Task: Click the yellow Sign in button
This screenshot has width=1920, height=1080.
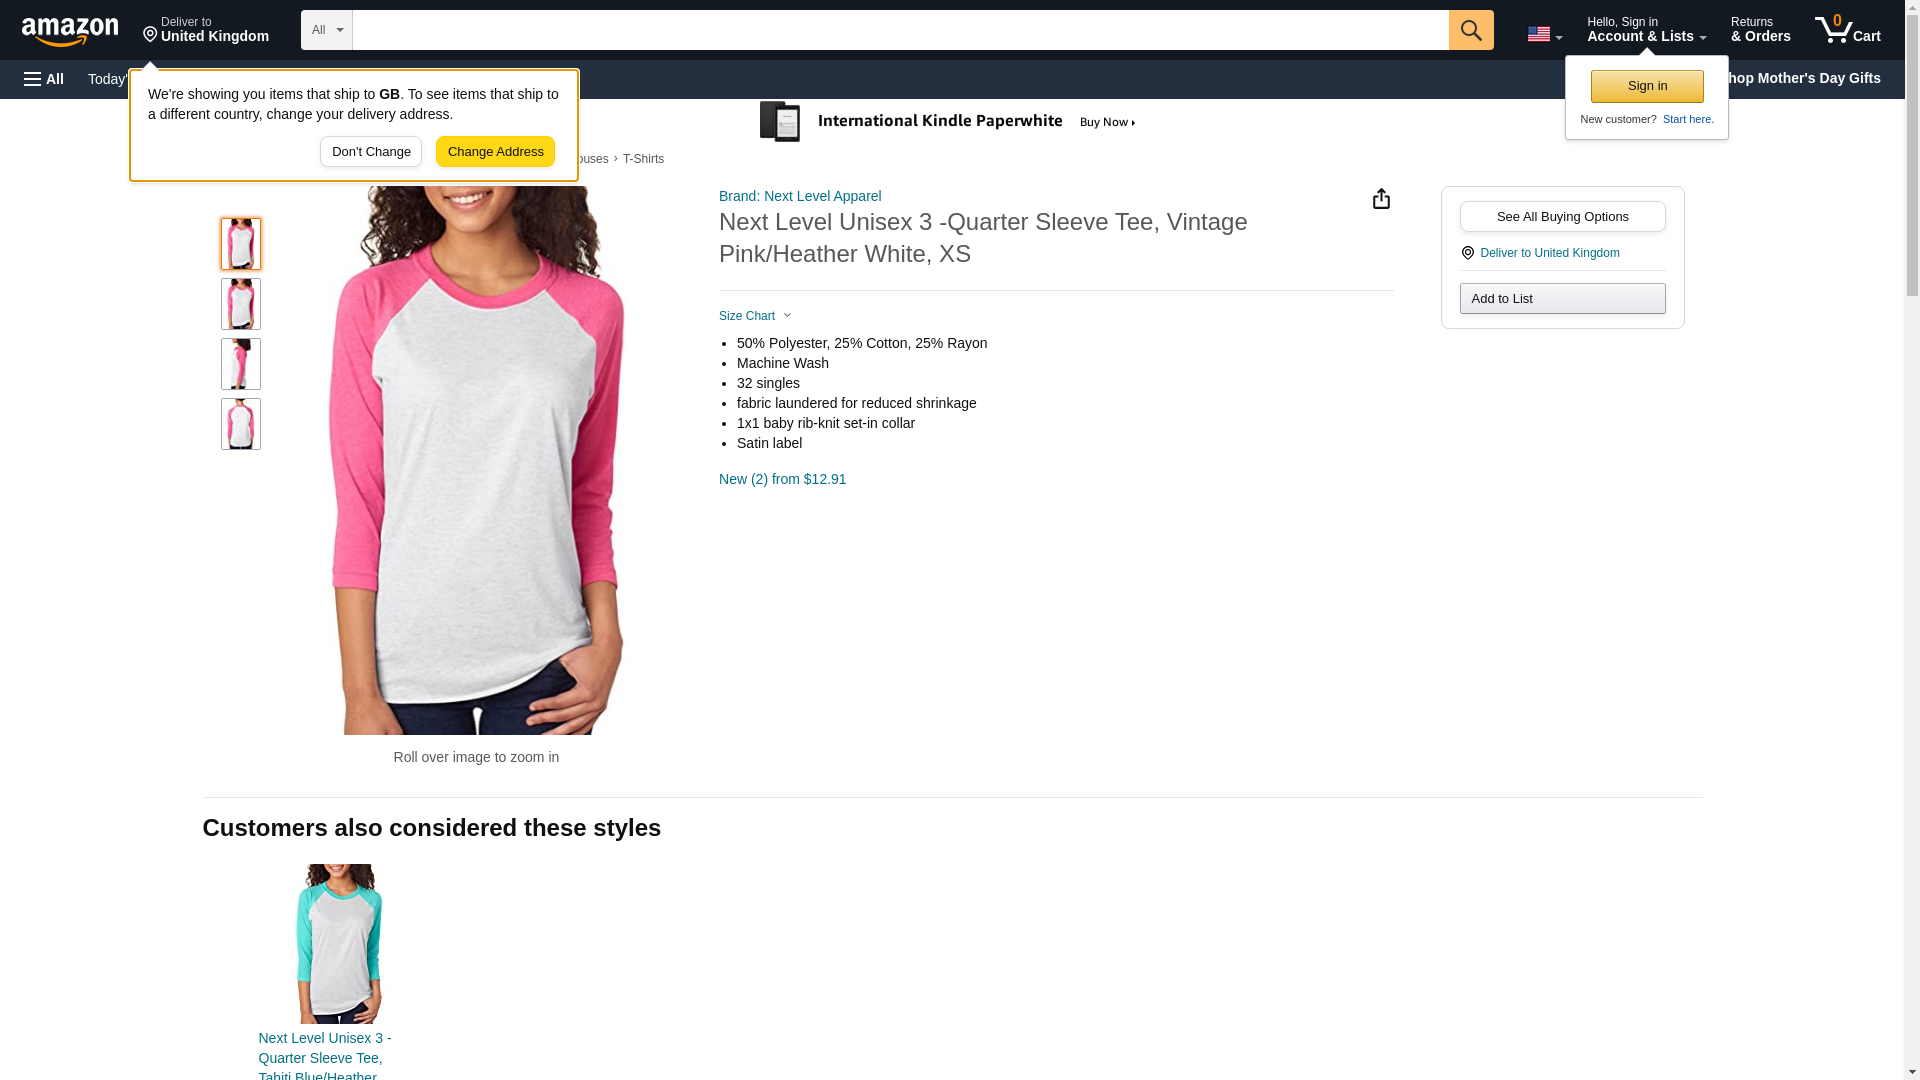Action: coord(1647,86)
